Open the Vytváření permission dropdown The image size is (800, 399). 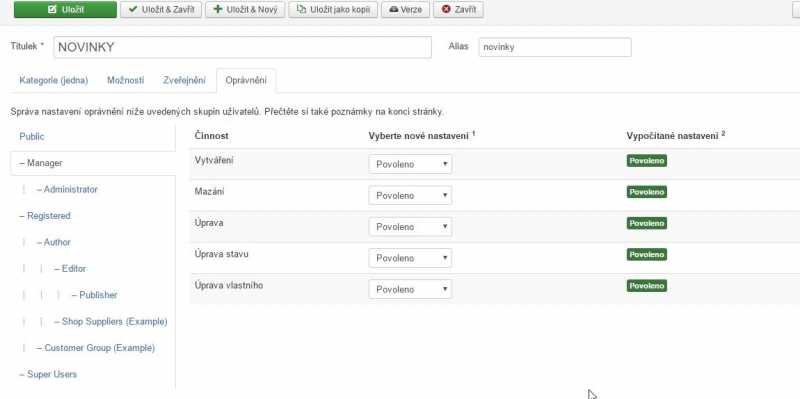pyautogui.click(x=410, y=164)
